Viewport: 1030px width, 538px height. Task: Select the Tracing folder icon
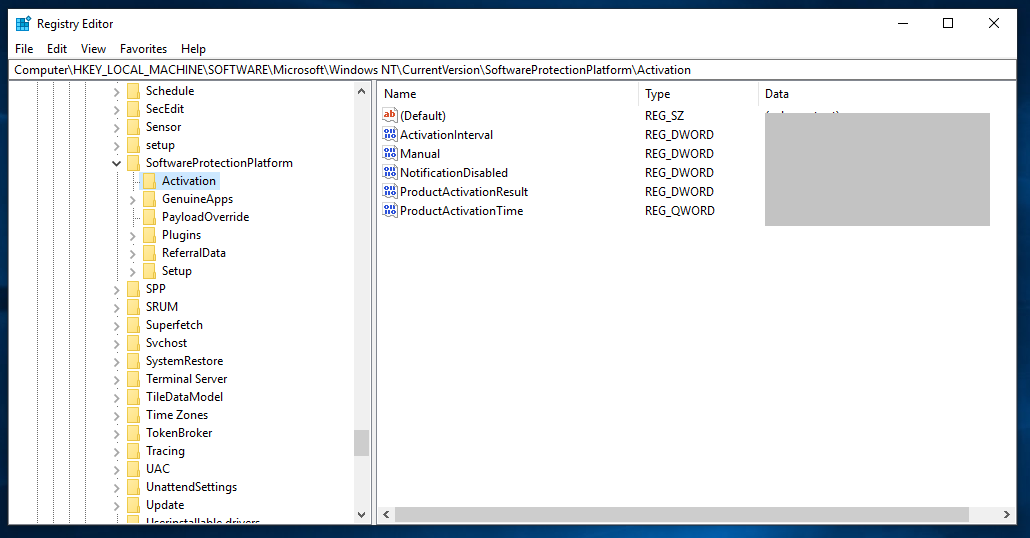coord(133,451)
